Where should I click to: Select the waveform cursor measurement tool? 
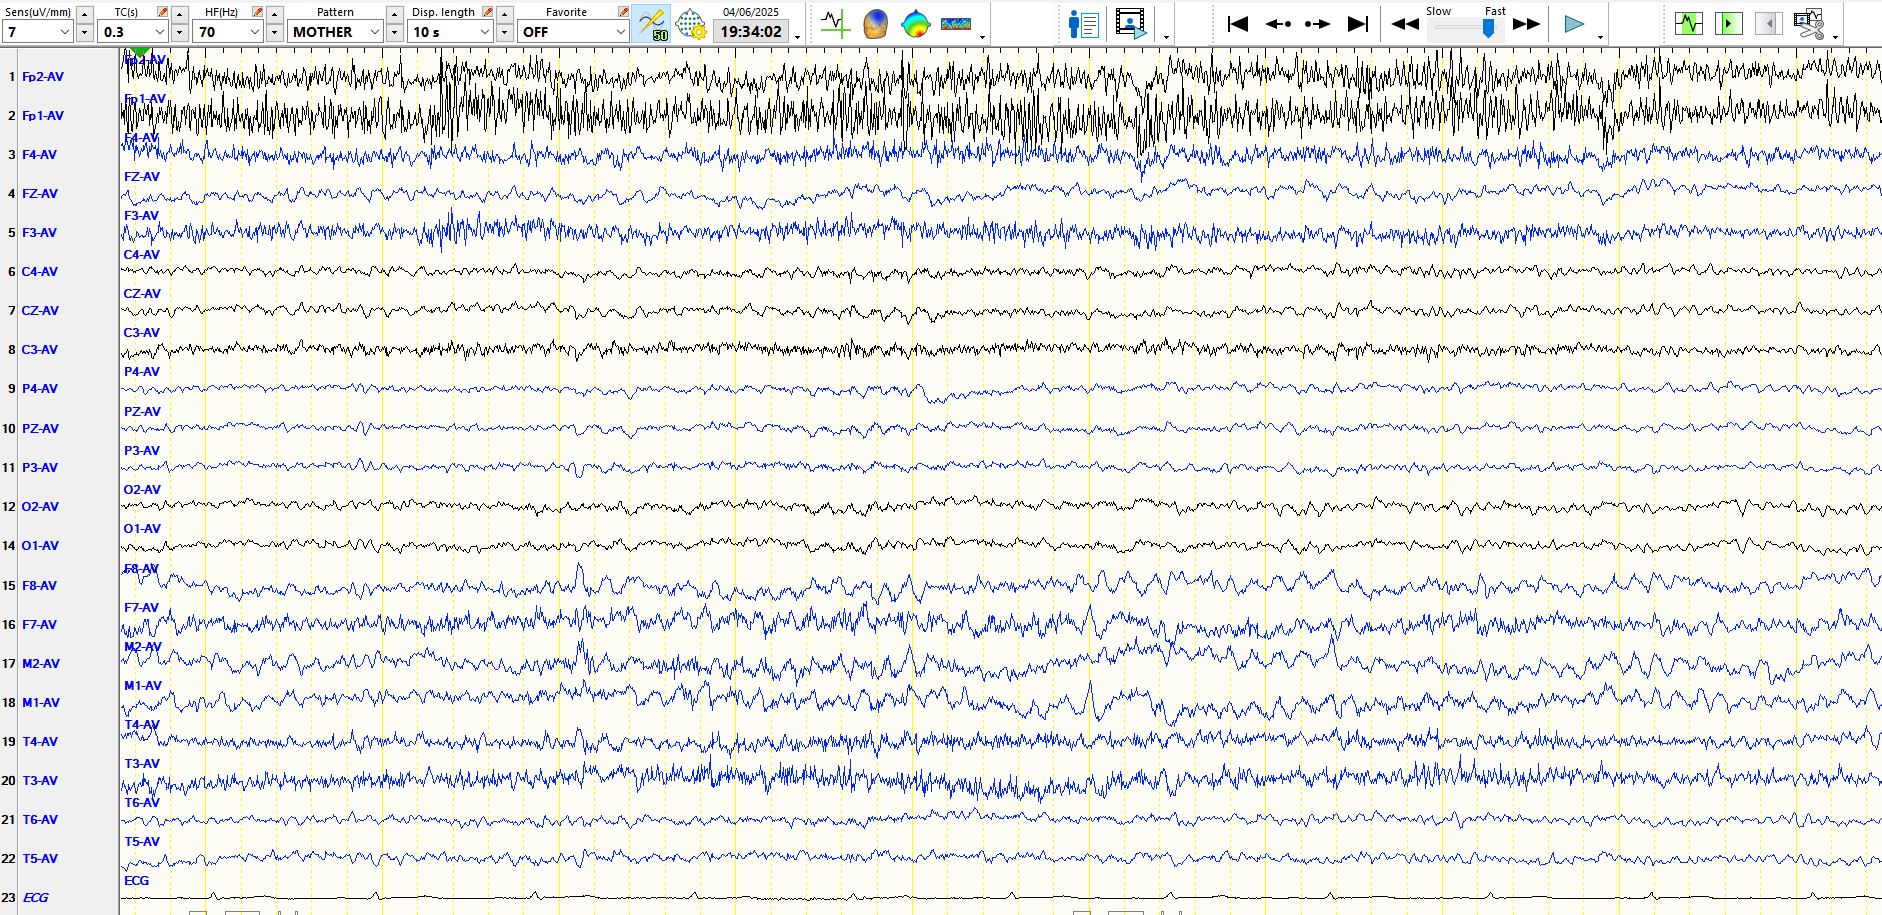tap(835, 24)
